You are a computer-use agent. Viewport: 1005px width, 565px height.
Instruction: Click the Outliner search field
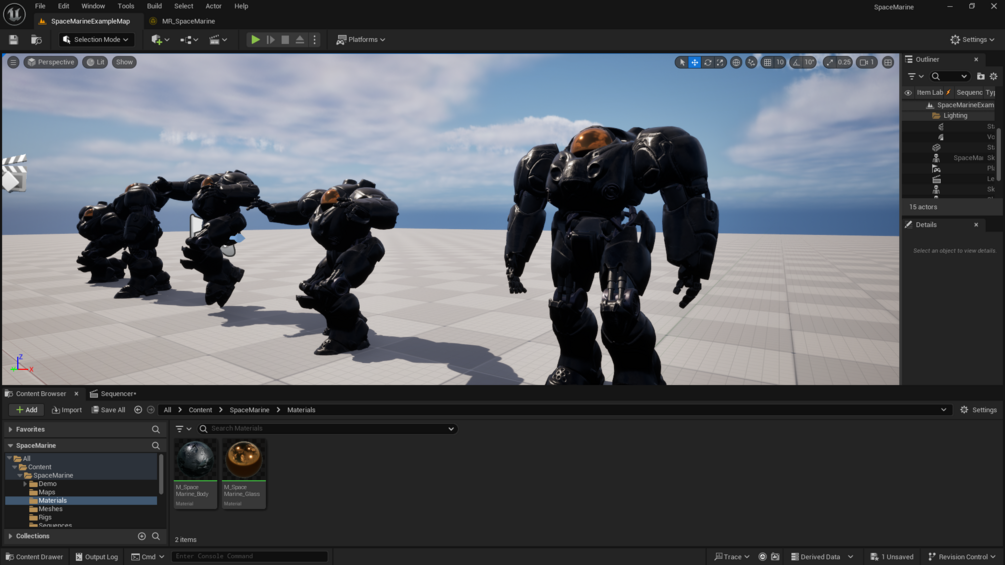click(x=949, y=76)
